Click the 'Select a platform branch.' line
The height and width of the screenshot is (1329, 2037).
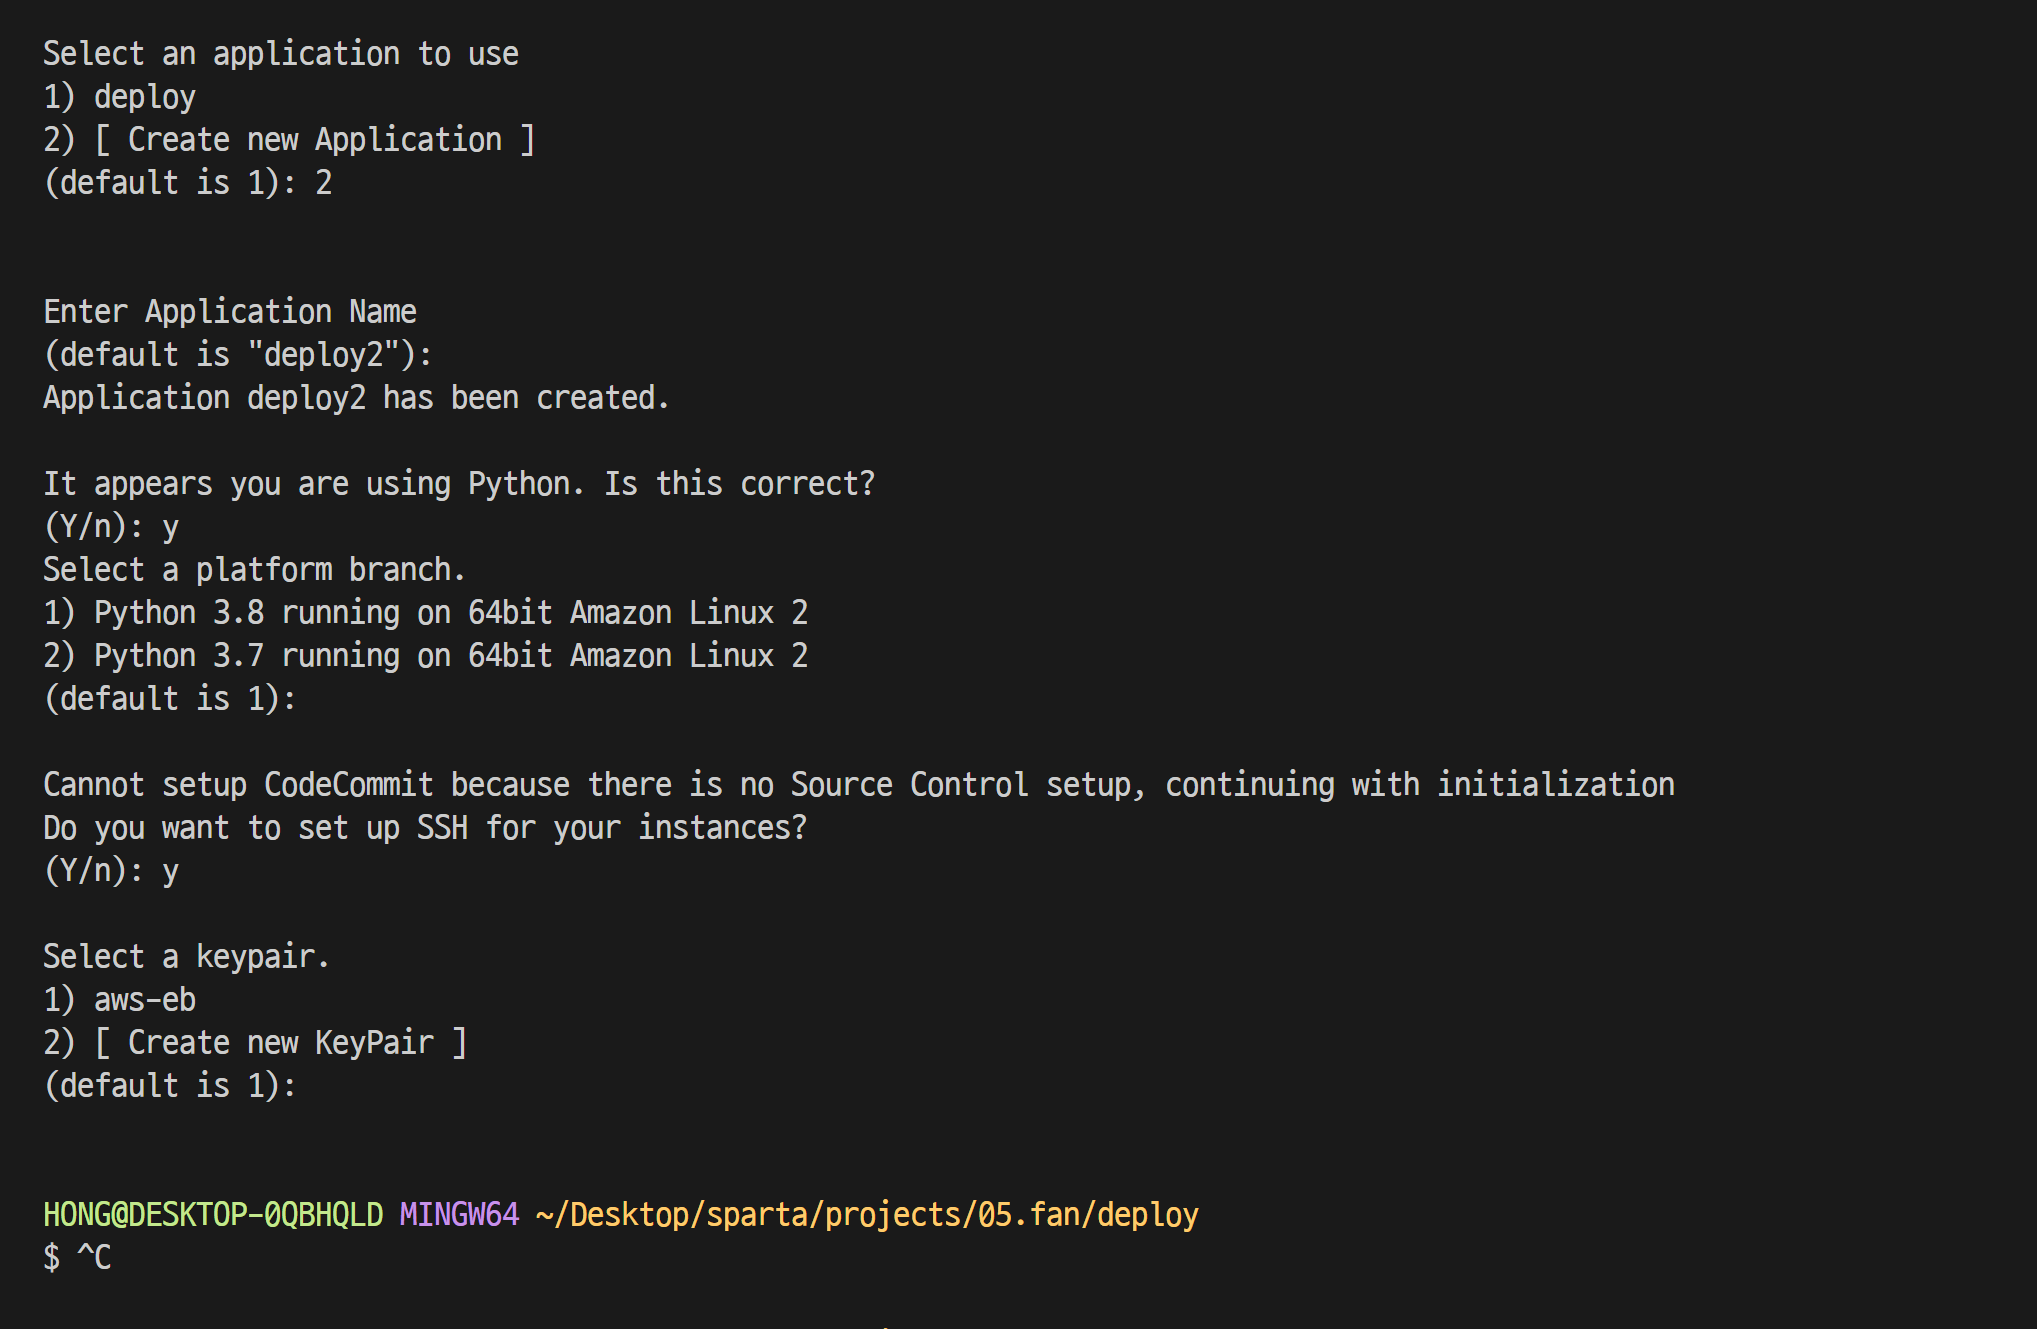tap(255, 570)
